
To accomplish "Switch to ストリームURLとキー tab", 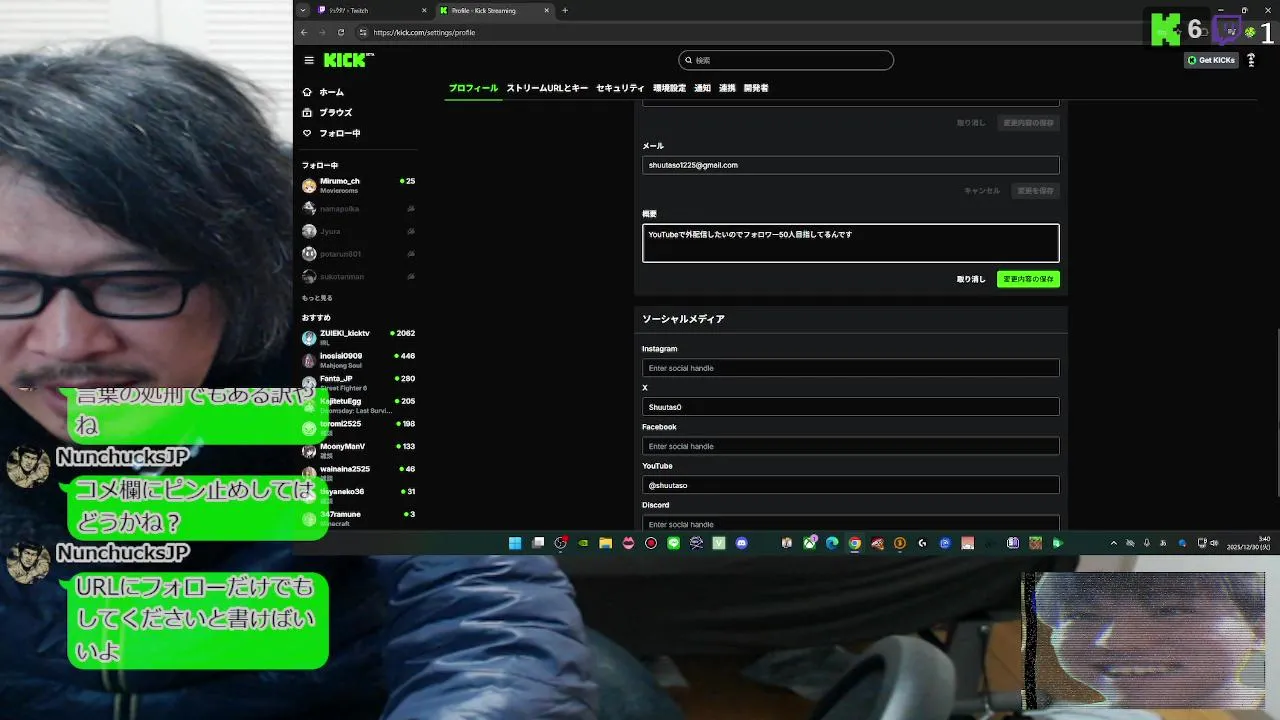I will click(x=547, y=88).
